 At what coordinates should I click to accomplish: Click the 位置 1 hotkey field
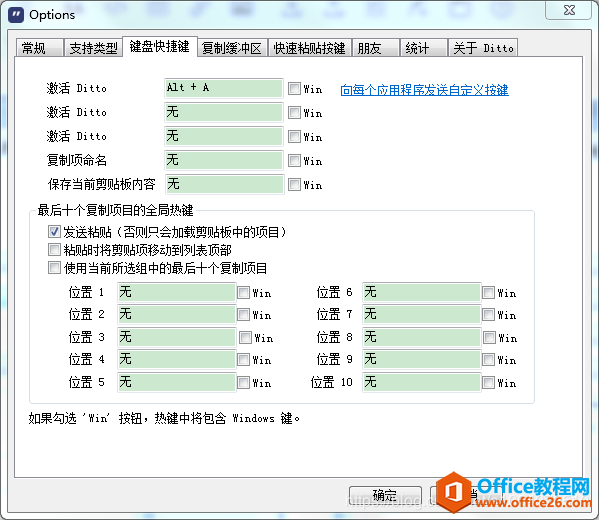176,293
